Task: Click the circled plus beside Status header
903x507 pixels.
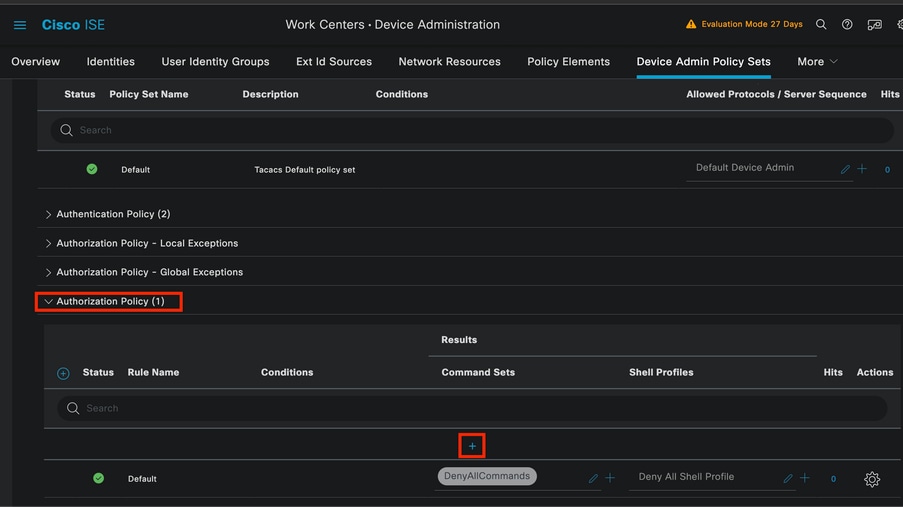Action: [x=63, y=373]
